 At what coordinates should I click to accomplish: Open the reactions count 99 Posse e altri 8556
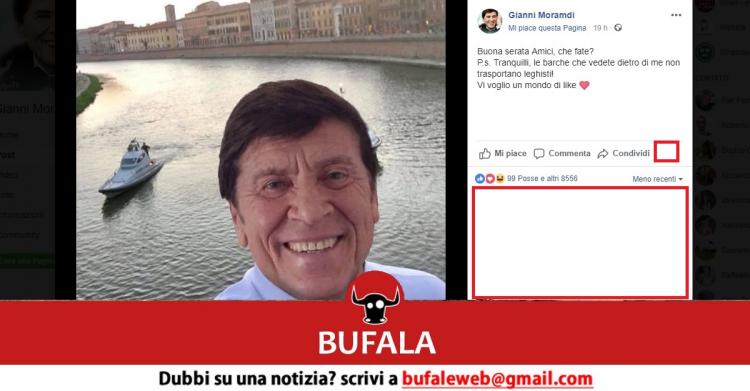[x=542, y=179]
